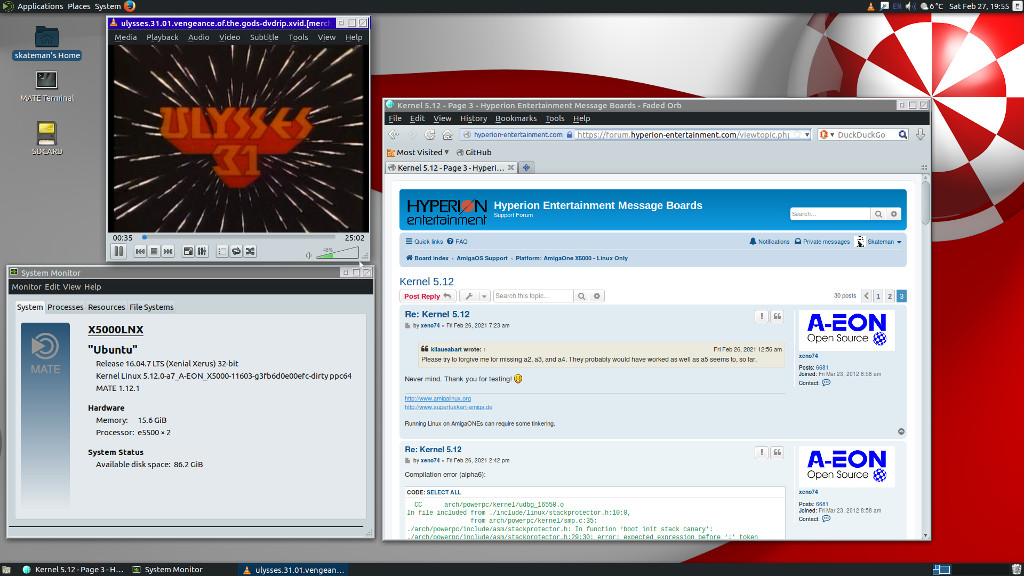The image size is (1024, 576).
Task: Report the first Re: Kernel 5.12 post
Action: (x=761, y=317)
